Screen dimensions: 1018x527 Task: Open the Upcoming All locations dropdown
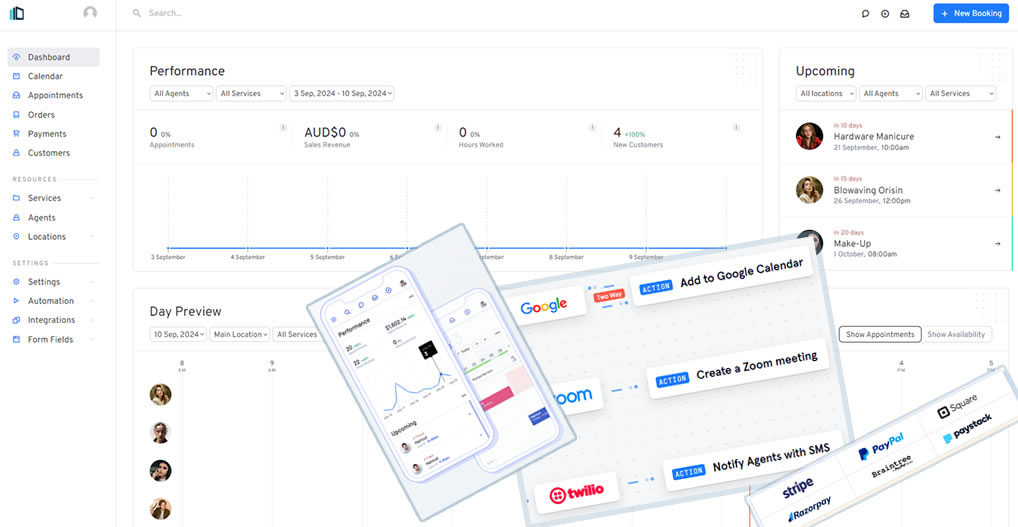(826, 93)
